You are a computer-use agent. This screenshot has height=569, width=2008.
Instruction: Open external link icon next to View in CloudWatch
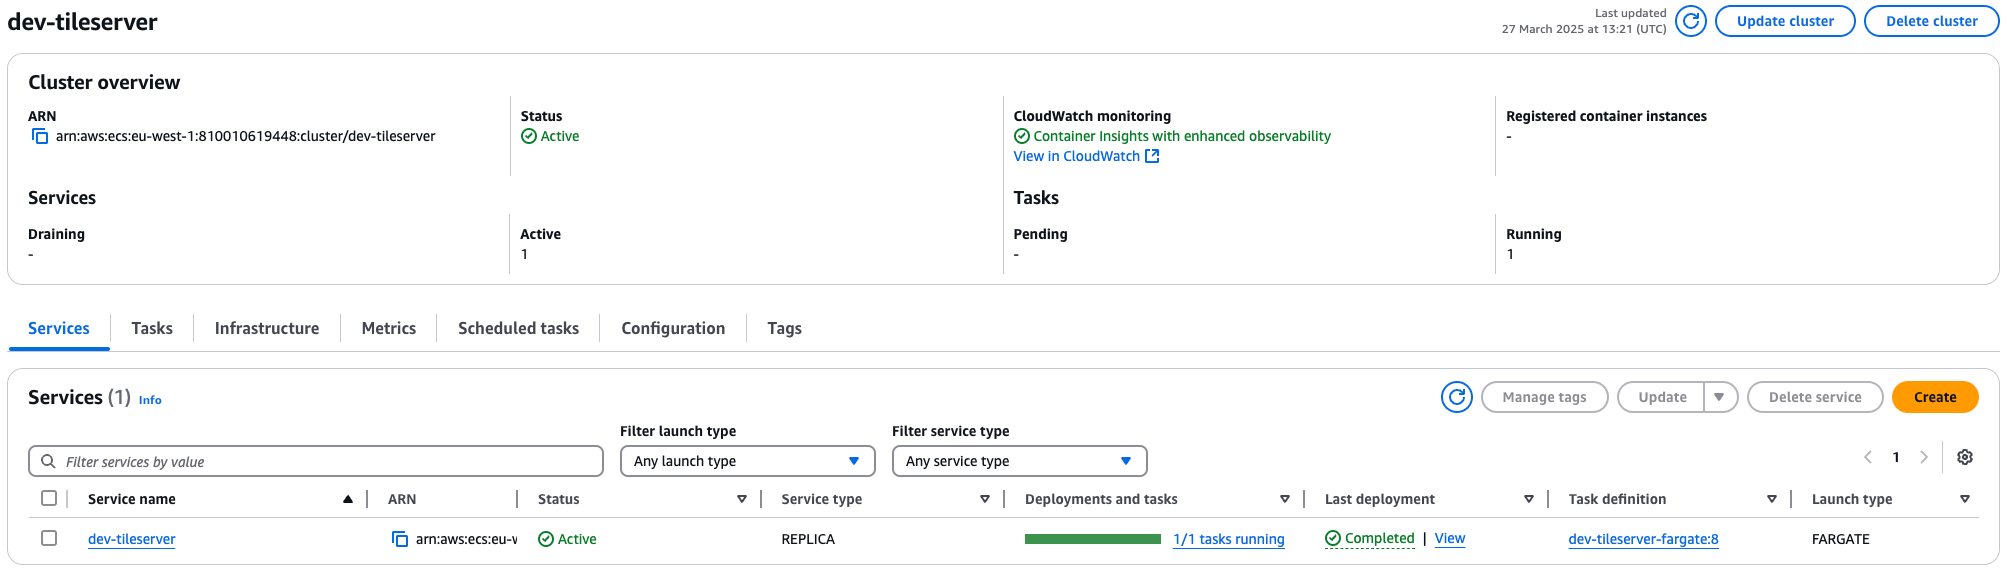1152,156
